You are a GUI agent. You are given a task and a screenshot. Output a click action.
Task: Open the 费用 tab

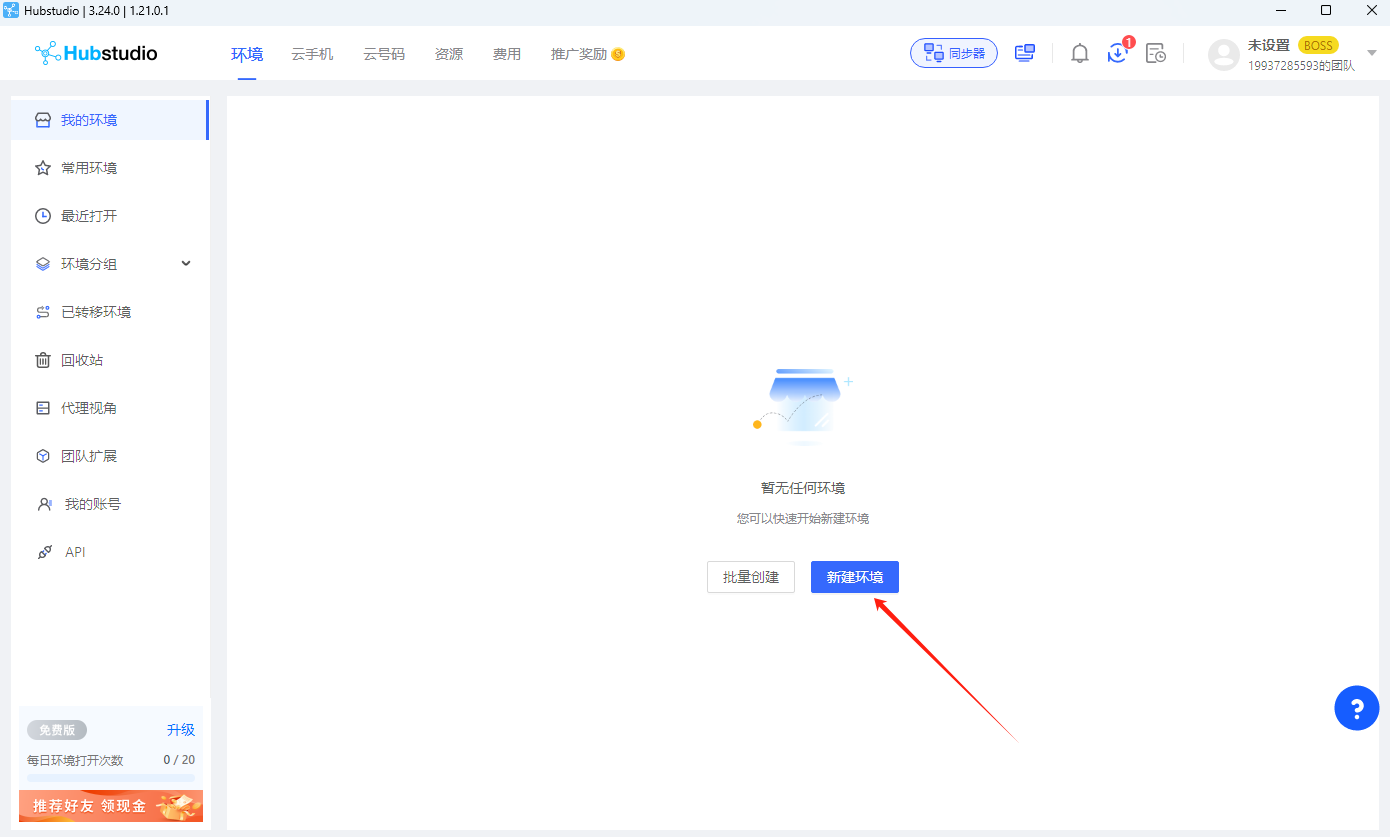(507, 54)
